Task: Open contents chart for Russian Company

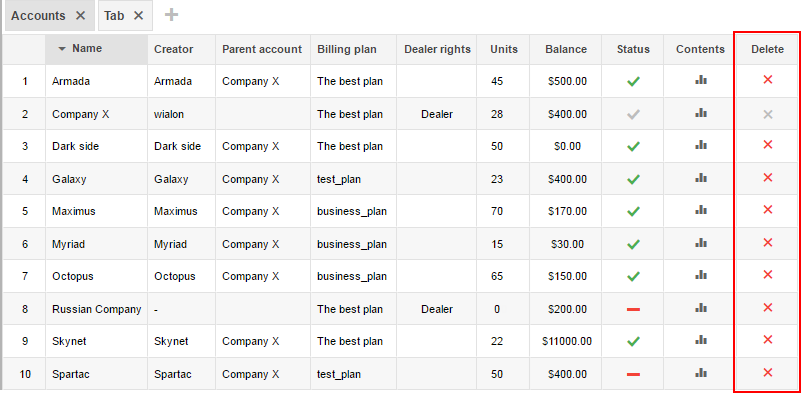Action: (701, 308)
